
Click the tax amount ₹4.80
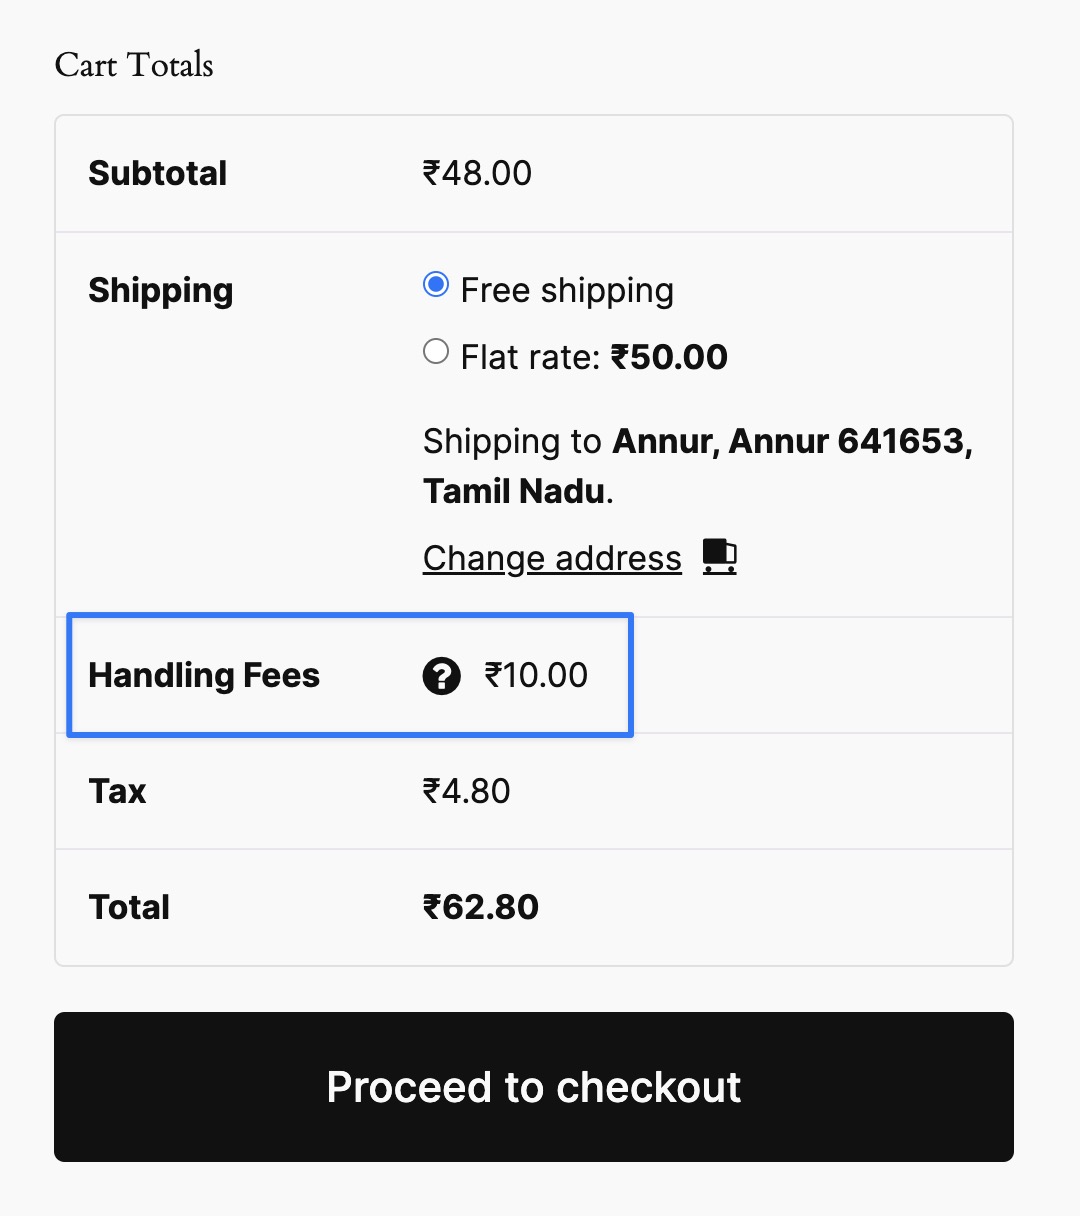[x=466, y=791]
